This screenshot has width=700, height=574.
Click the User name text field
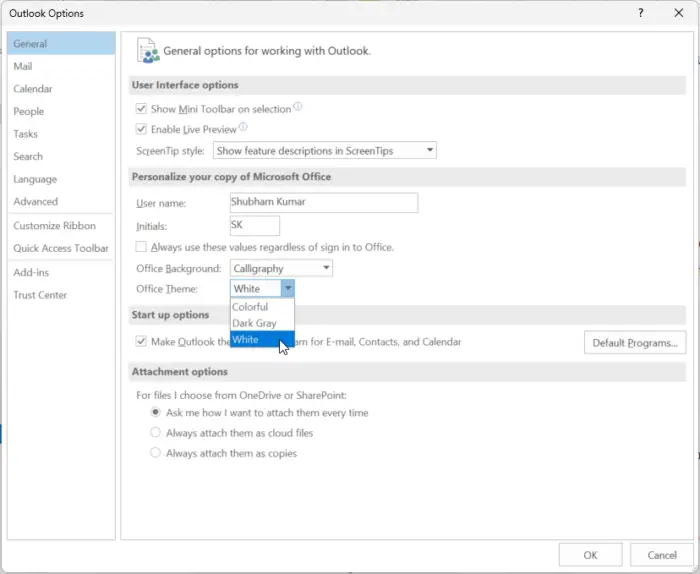[x=323, y=203]
